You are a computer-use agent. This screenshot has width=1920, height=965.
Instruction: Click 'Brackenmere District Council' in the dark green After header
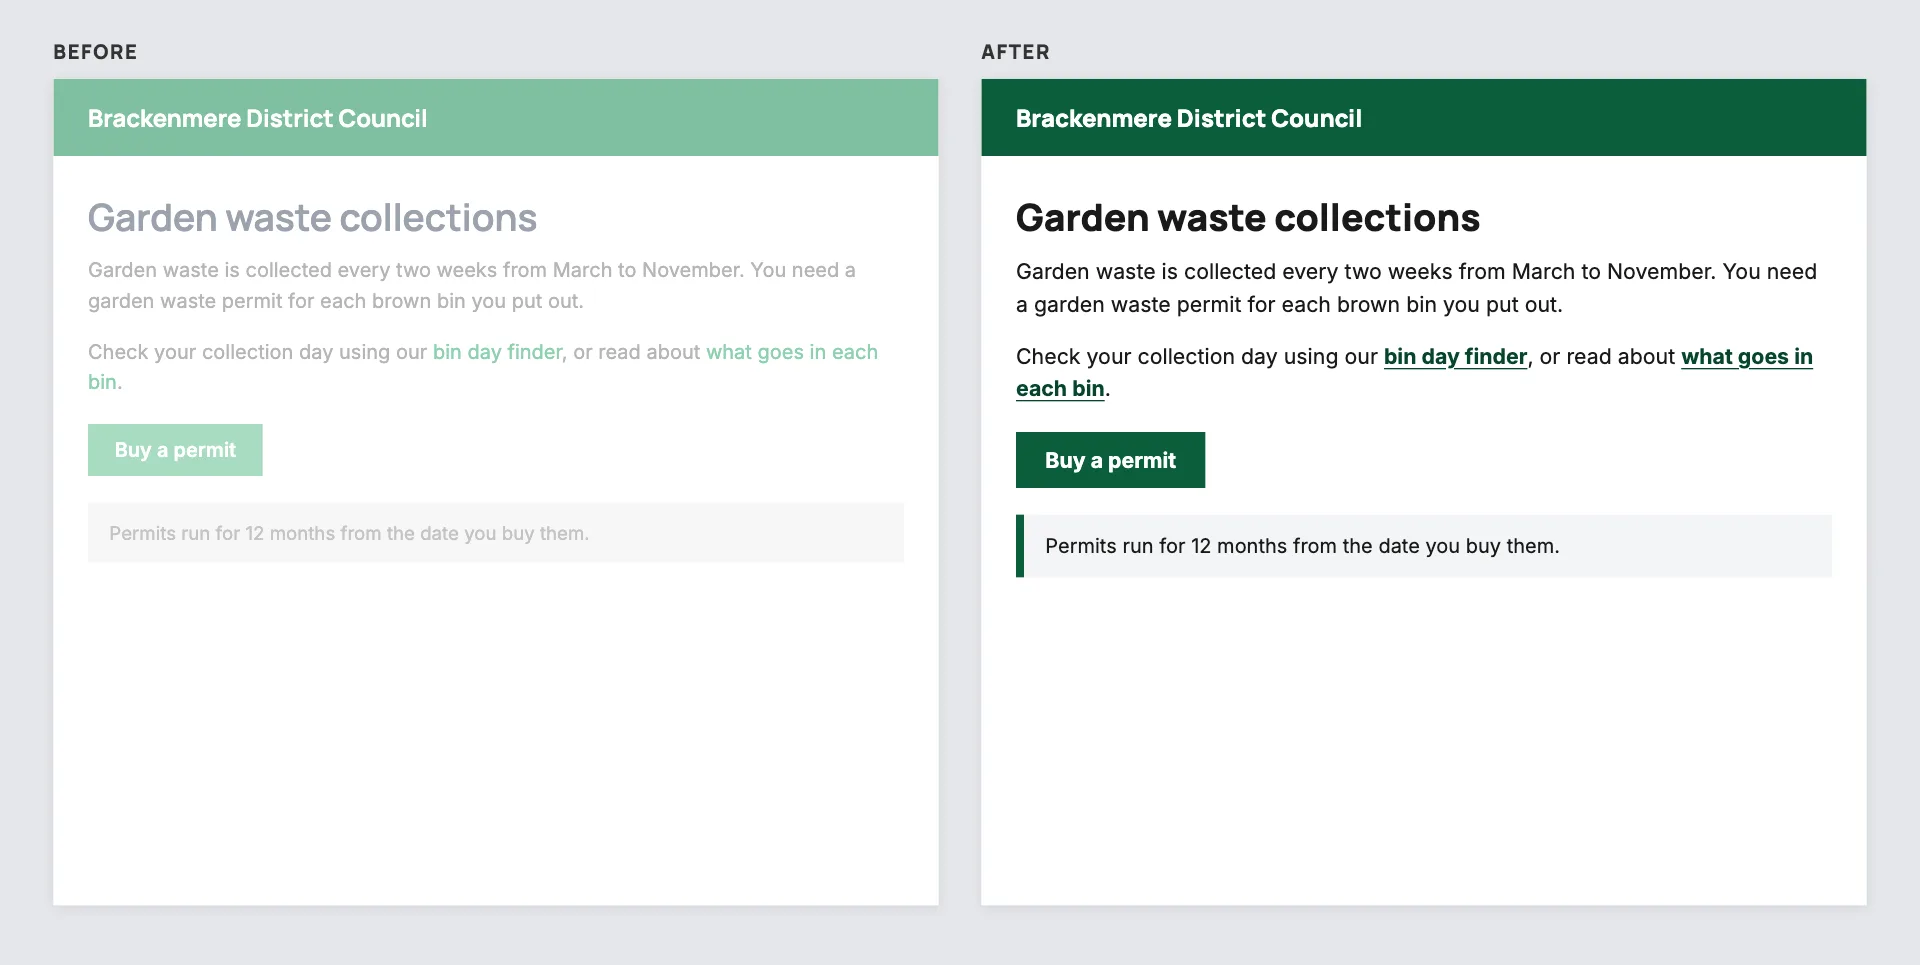(1188, 119)
